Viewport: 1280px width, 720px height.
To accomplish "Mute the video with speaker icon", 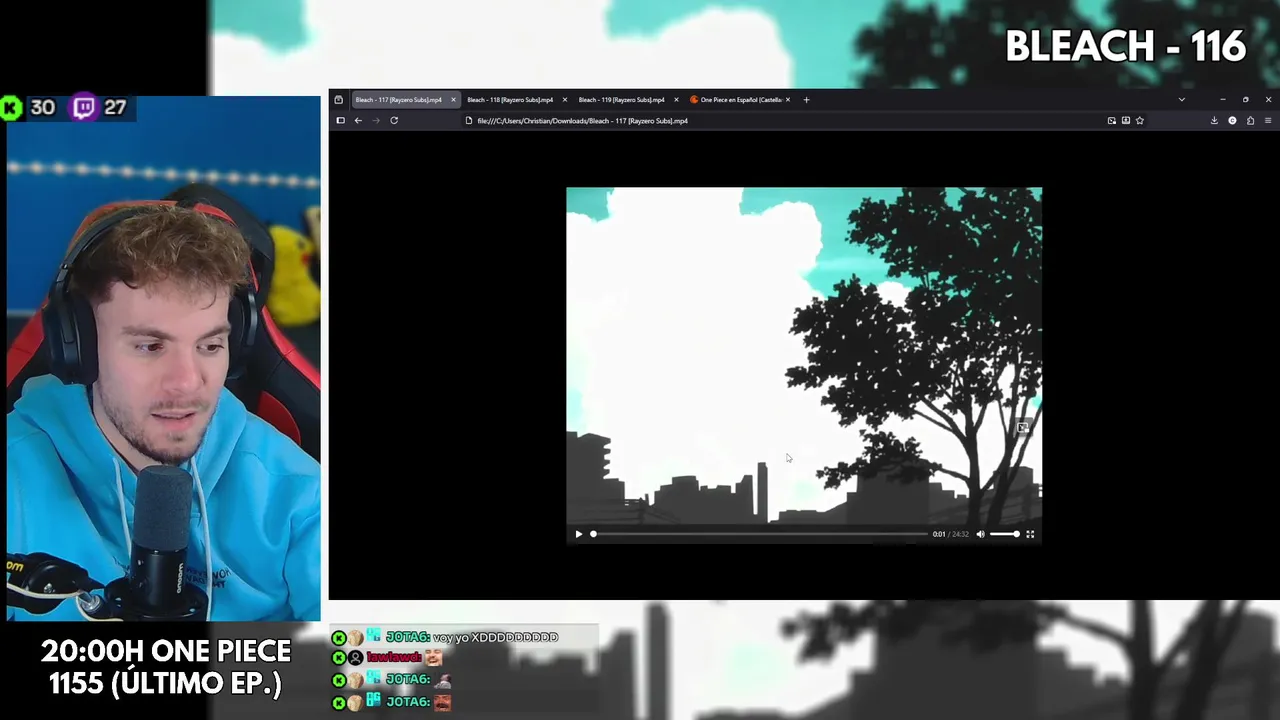I will [x=980, y=534].
